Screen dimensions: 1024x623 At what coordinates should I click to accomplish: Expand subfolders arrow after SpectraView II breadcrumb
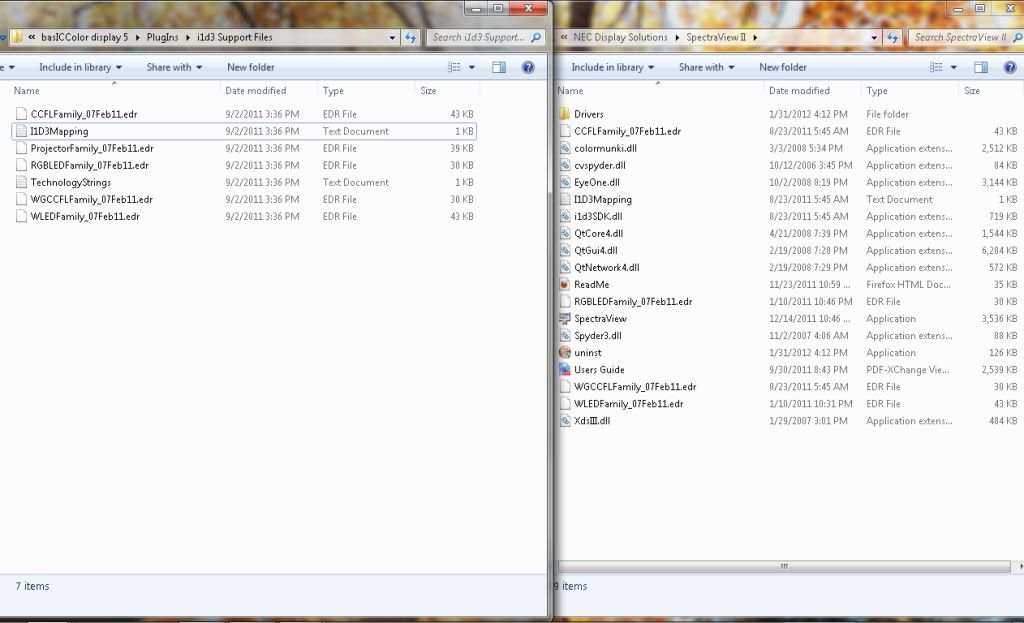755,37
